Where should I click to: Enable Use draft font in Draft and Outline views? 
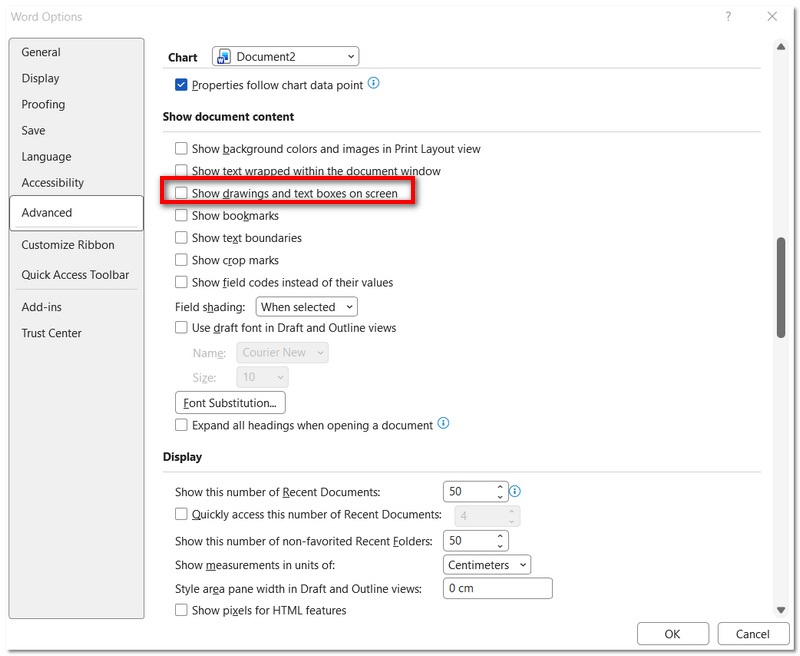pyautogui.click(x=181, y=327)
